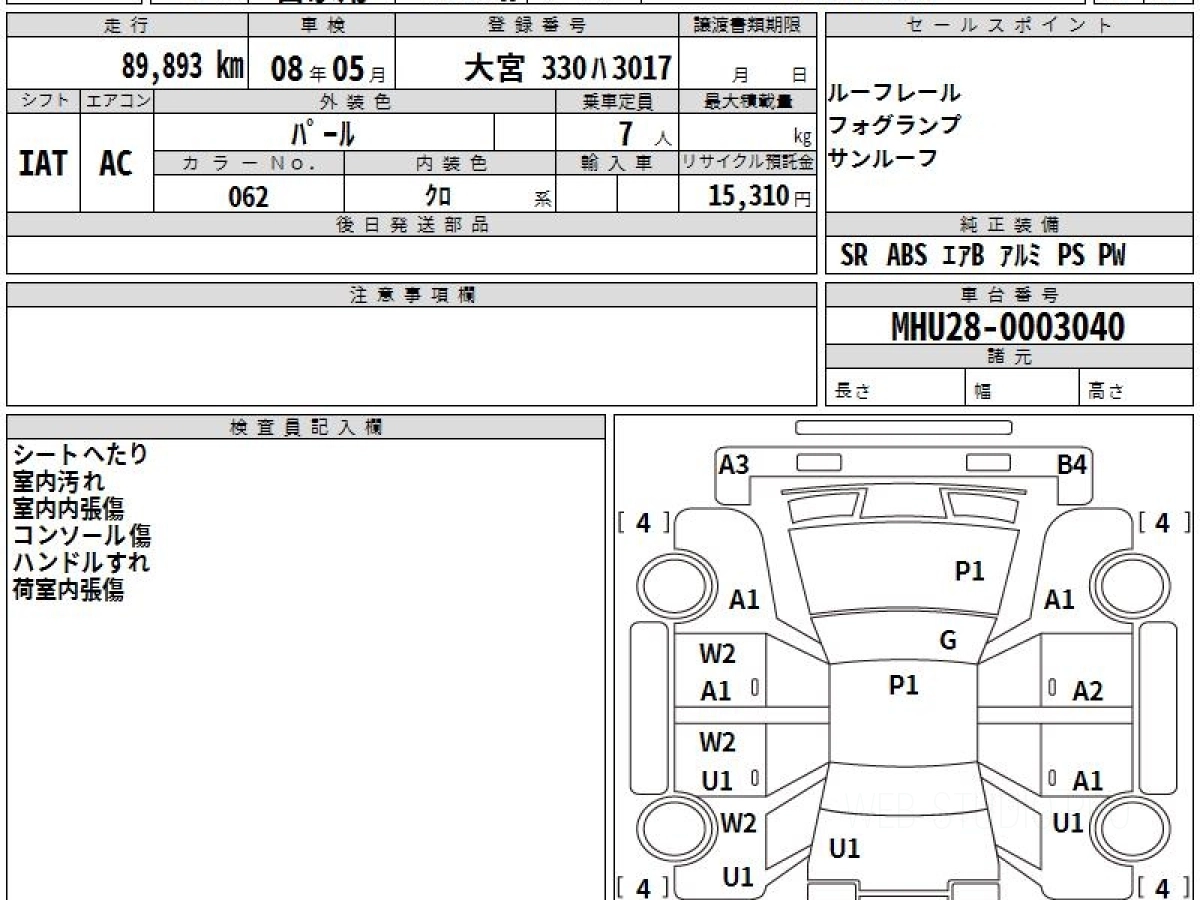The width and height of the screenshot is (1200, 900).
Task: Select the 諸元 heading
Action: point(1009,357)
